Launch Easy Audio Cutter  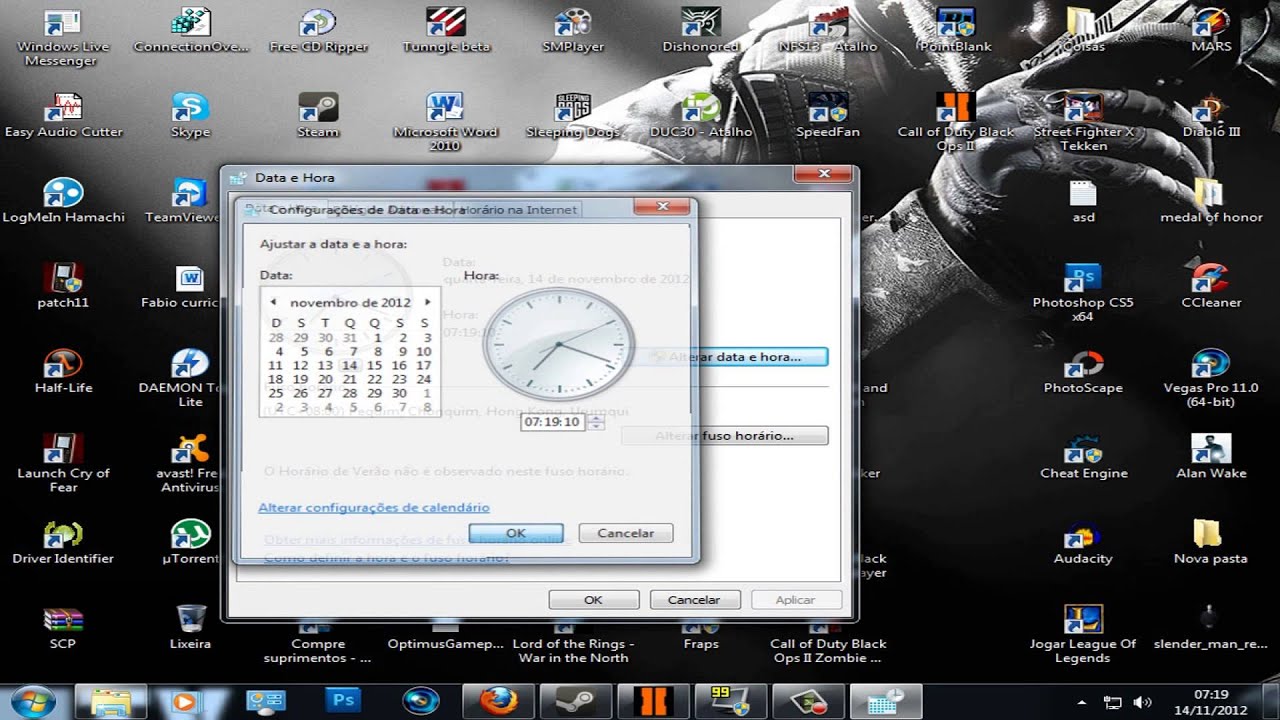click(63, 116)
